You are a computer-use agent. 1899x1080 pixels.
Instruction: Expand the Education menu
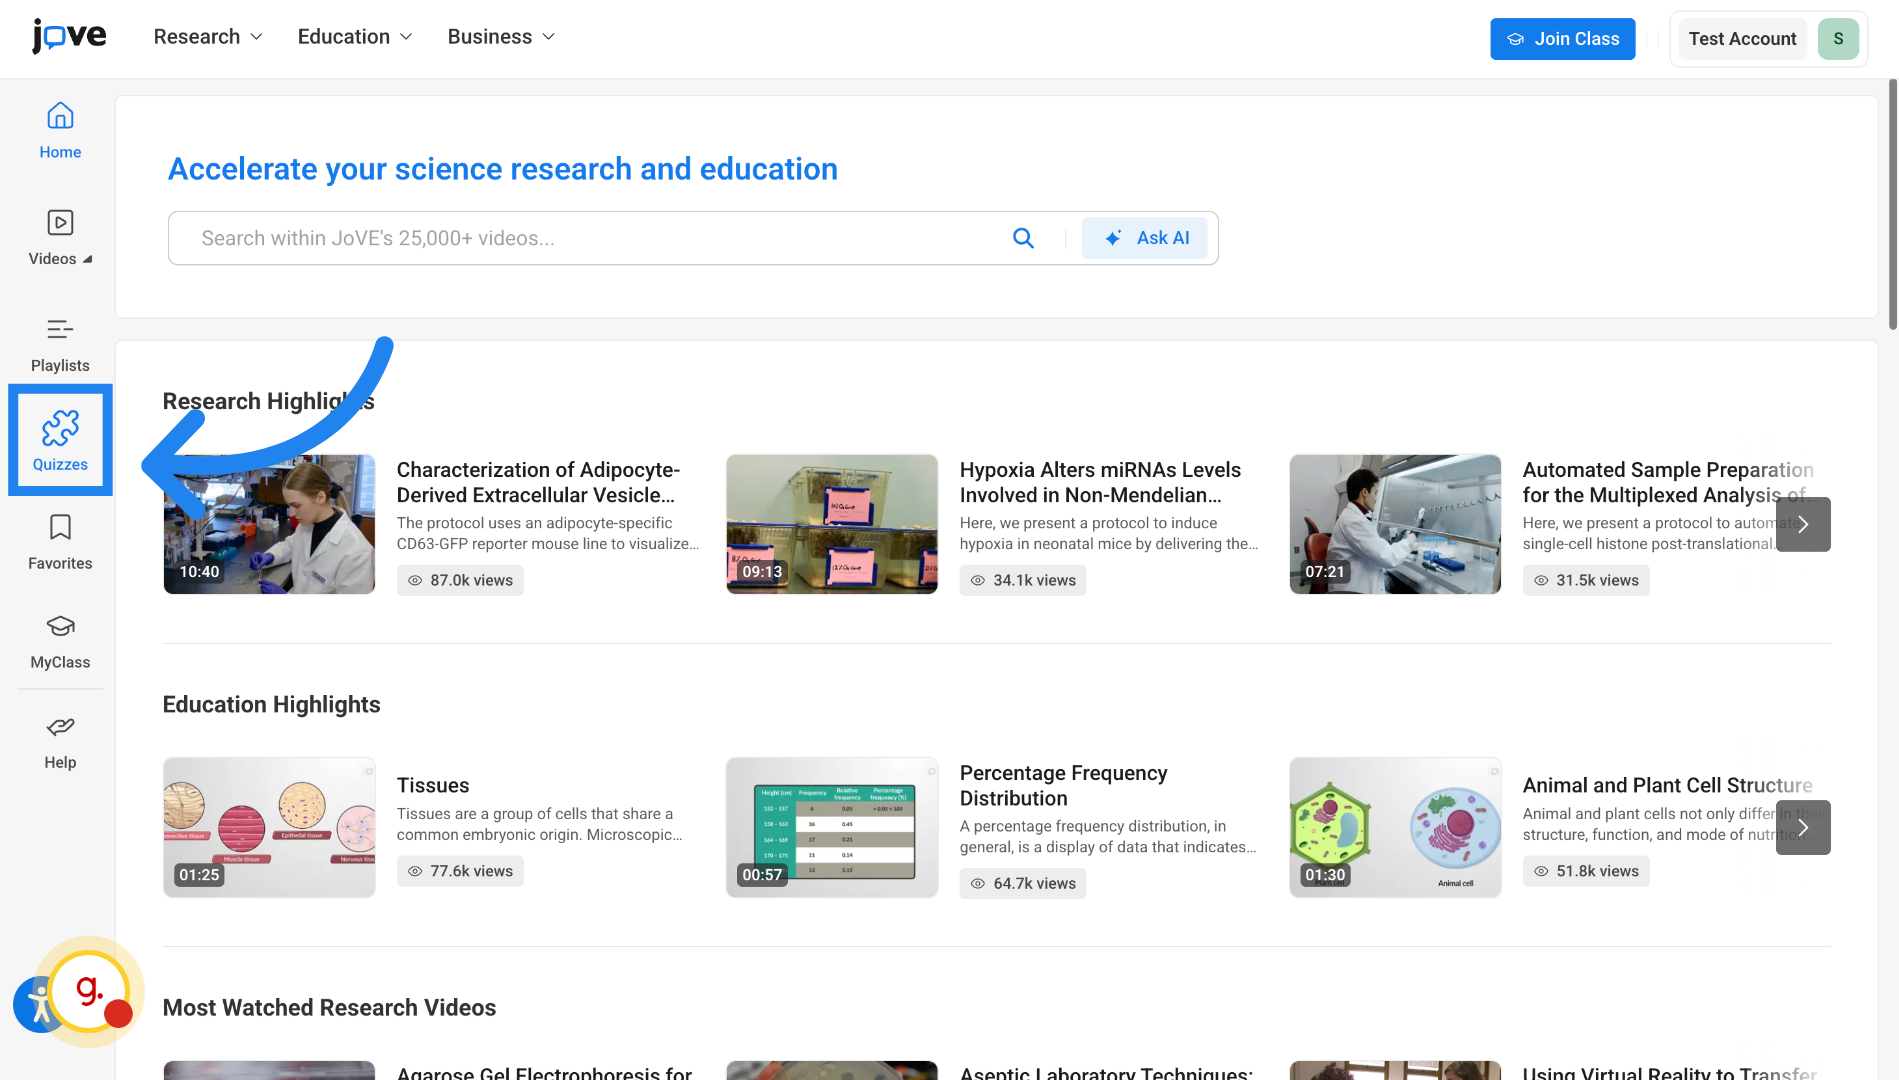coord(355,37)
